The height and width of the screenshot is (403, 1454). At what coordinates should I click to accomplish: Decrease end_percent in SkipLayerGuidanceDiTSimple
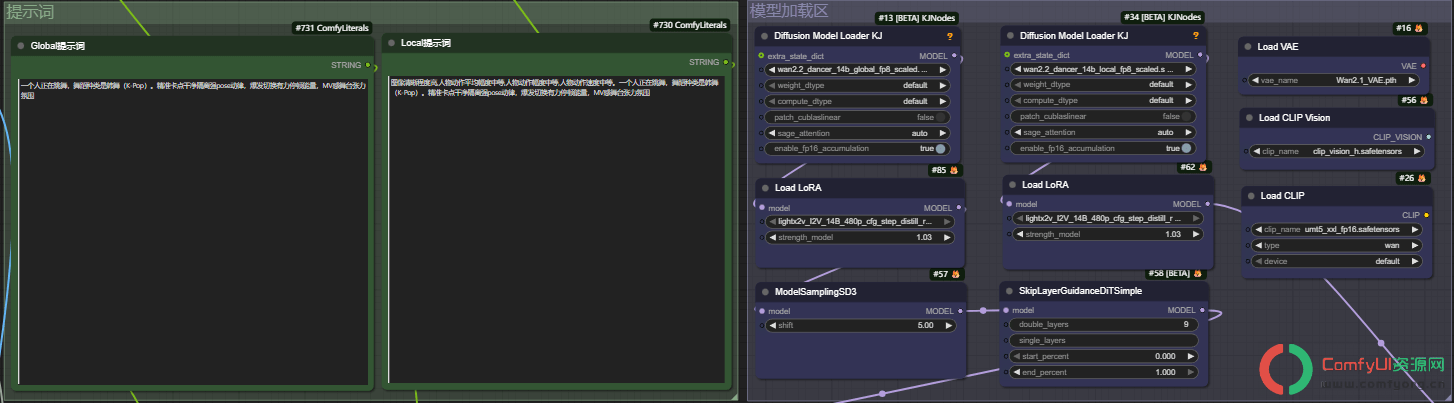click(1017, 372)
